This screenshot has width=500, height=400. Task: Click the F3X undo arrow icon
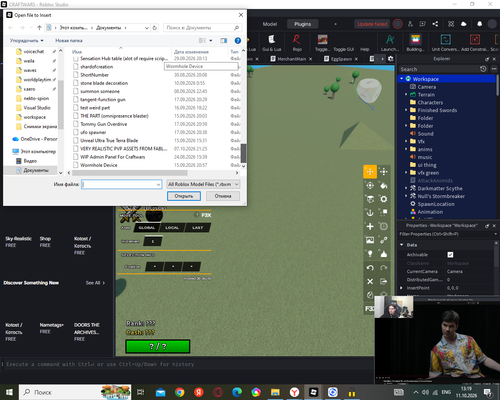(370, 268)
